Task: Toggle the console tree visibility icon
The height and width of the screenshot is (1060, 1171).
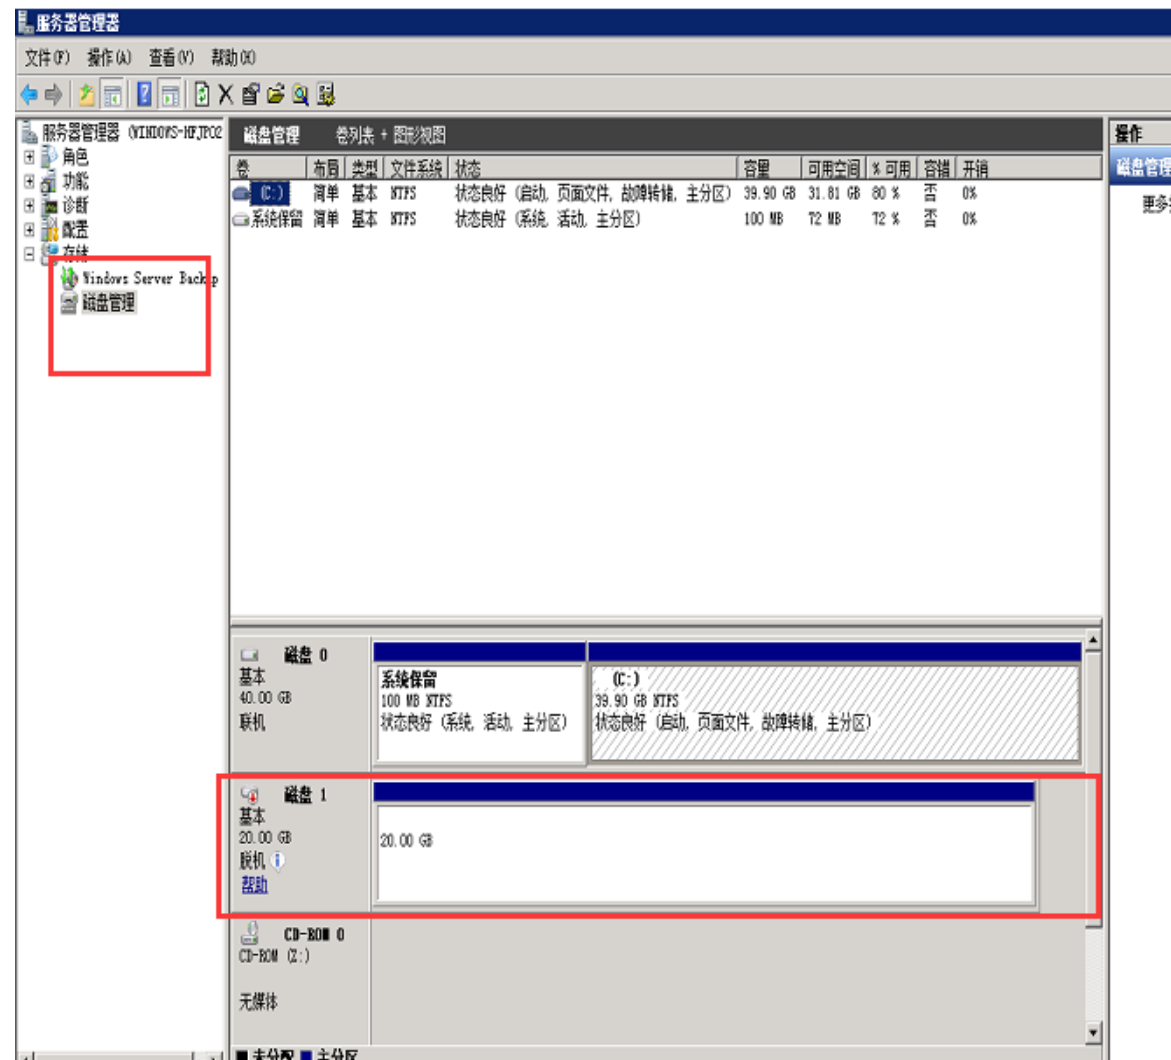Action: (x=110, y=92)
